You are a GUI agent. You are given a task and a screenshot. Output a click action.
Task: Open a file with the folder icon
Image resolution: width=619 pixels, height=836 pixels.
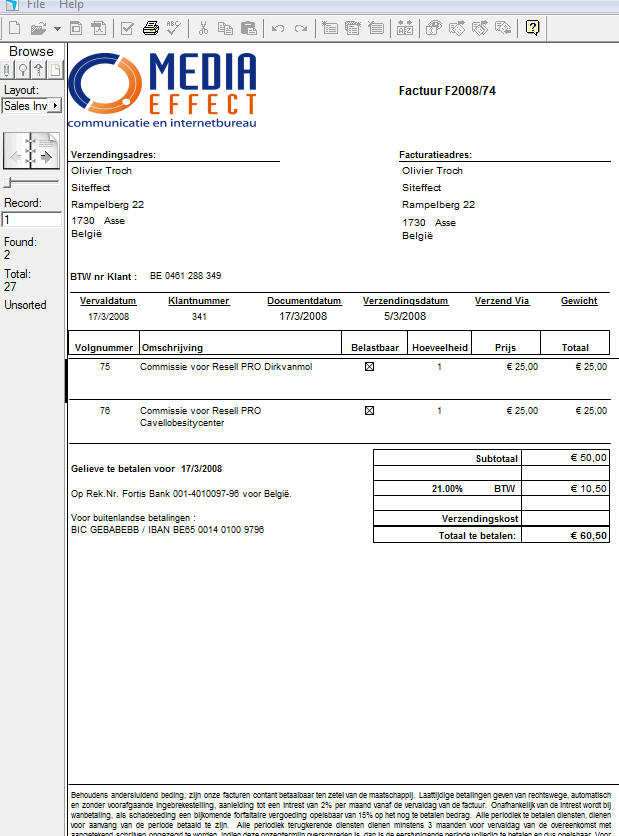[38, 28]
